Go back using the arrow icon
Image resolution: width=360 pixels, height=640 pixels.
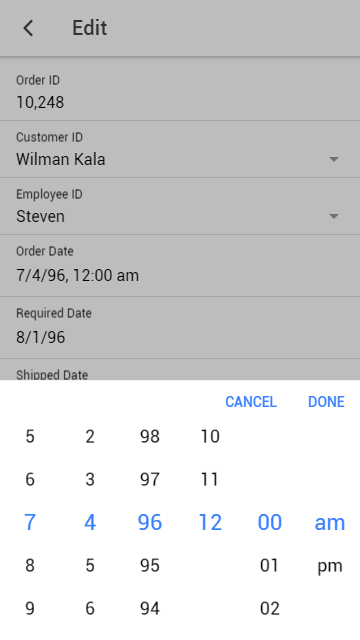coord(28,28)
